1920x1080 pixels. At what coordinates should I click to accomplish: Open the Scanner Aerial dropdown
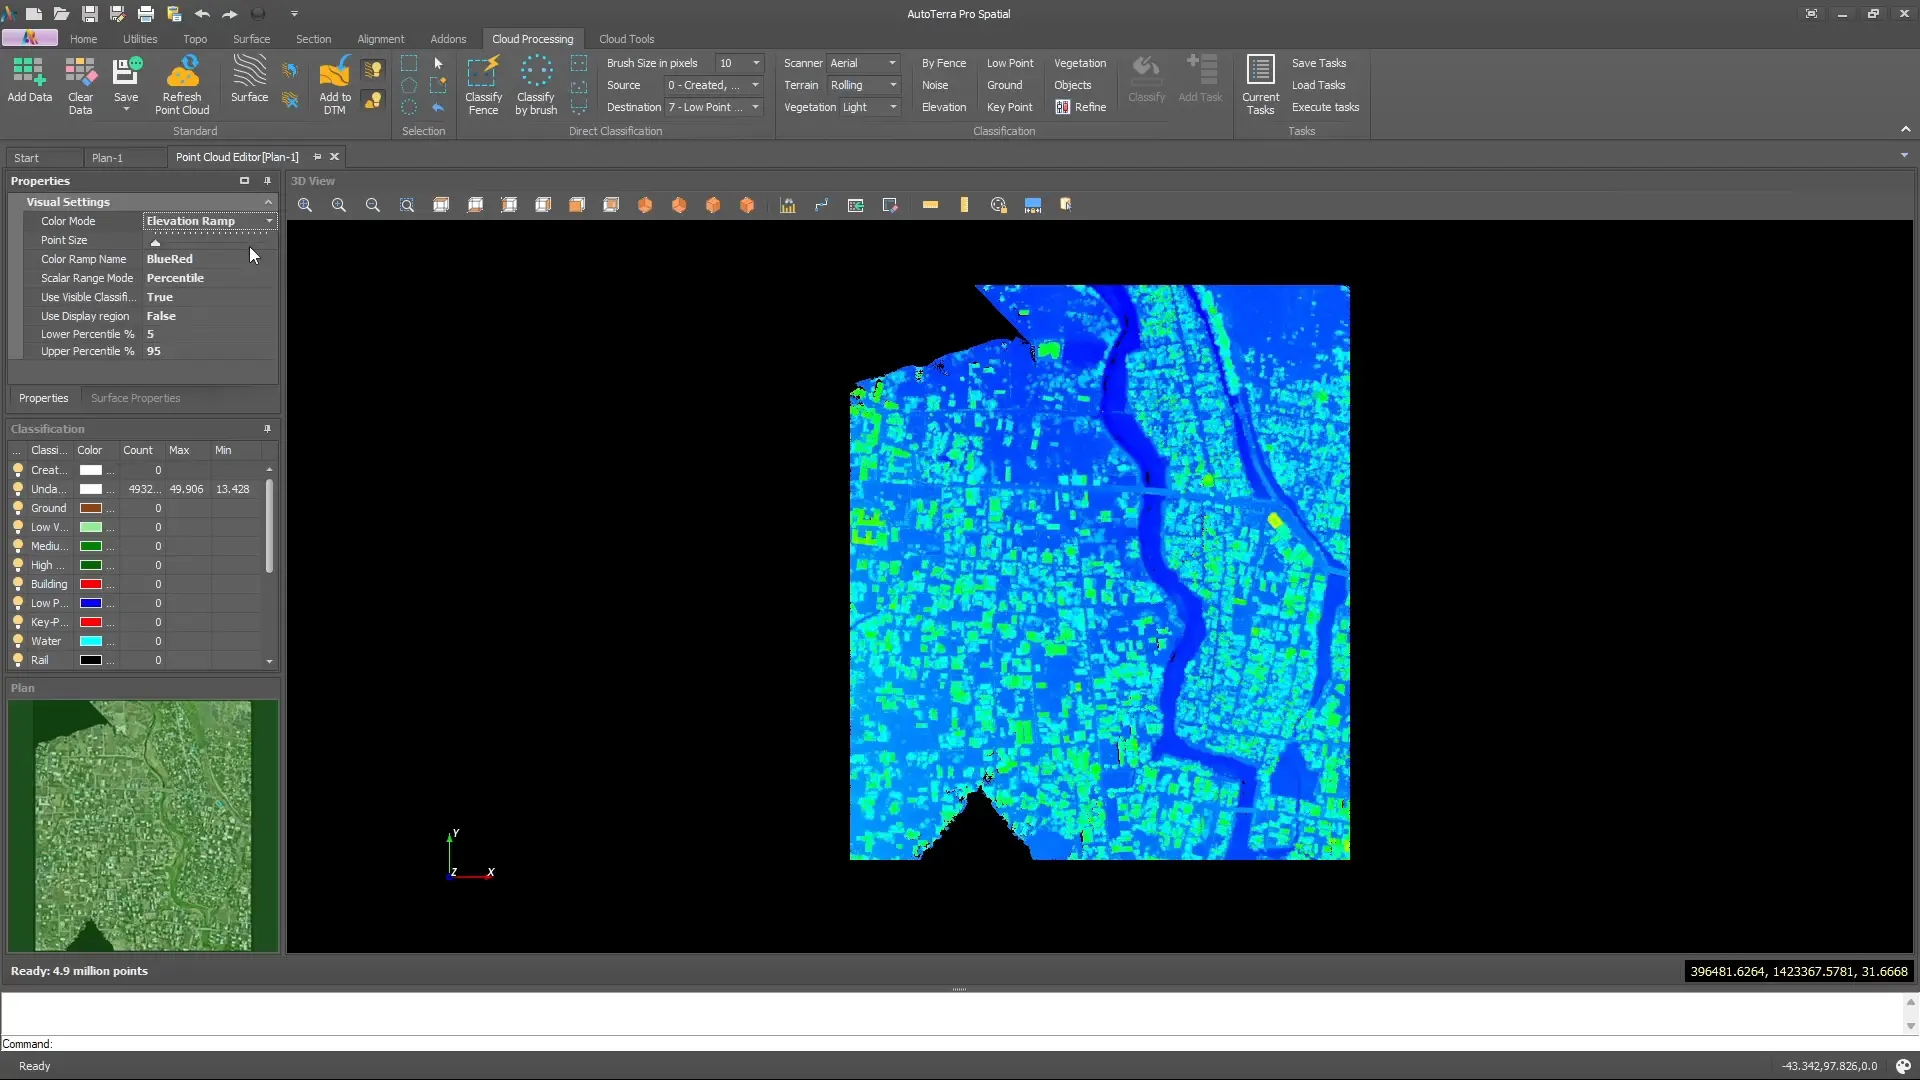[863, 63]
